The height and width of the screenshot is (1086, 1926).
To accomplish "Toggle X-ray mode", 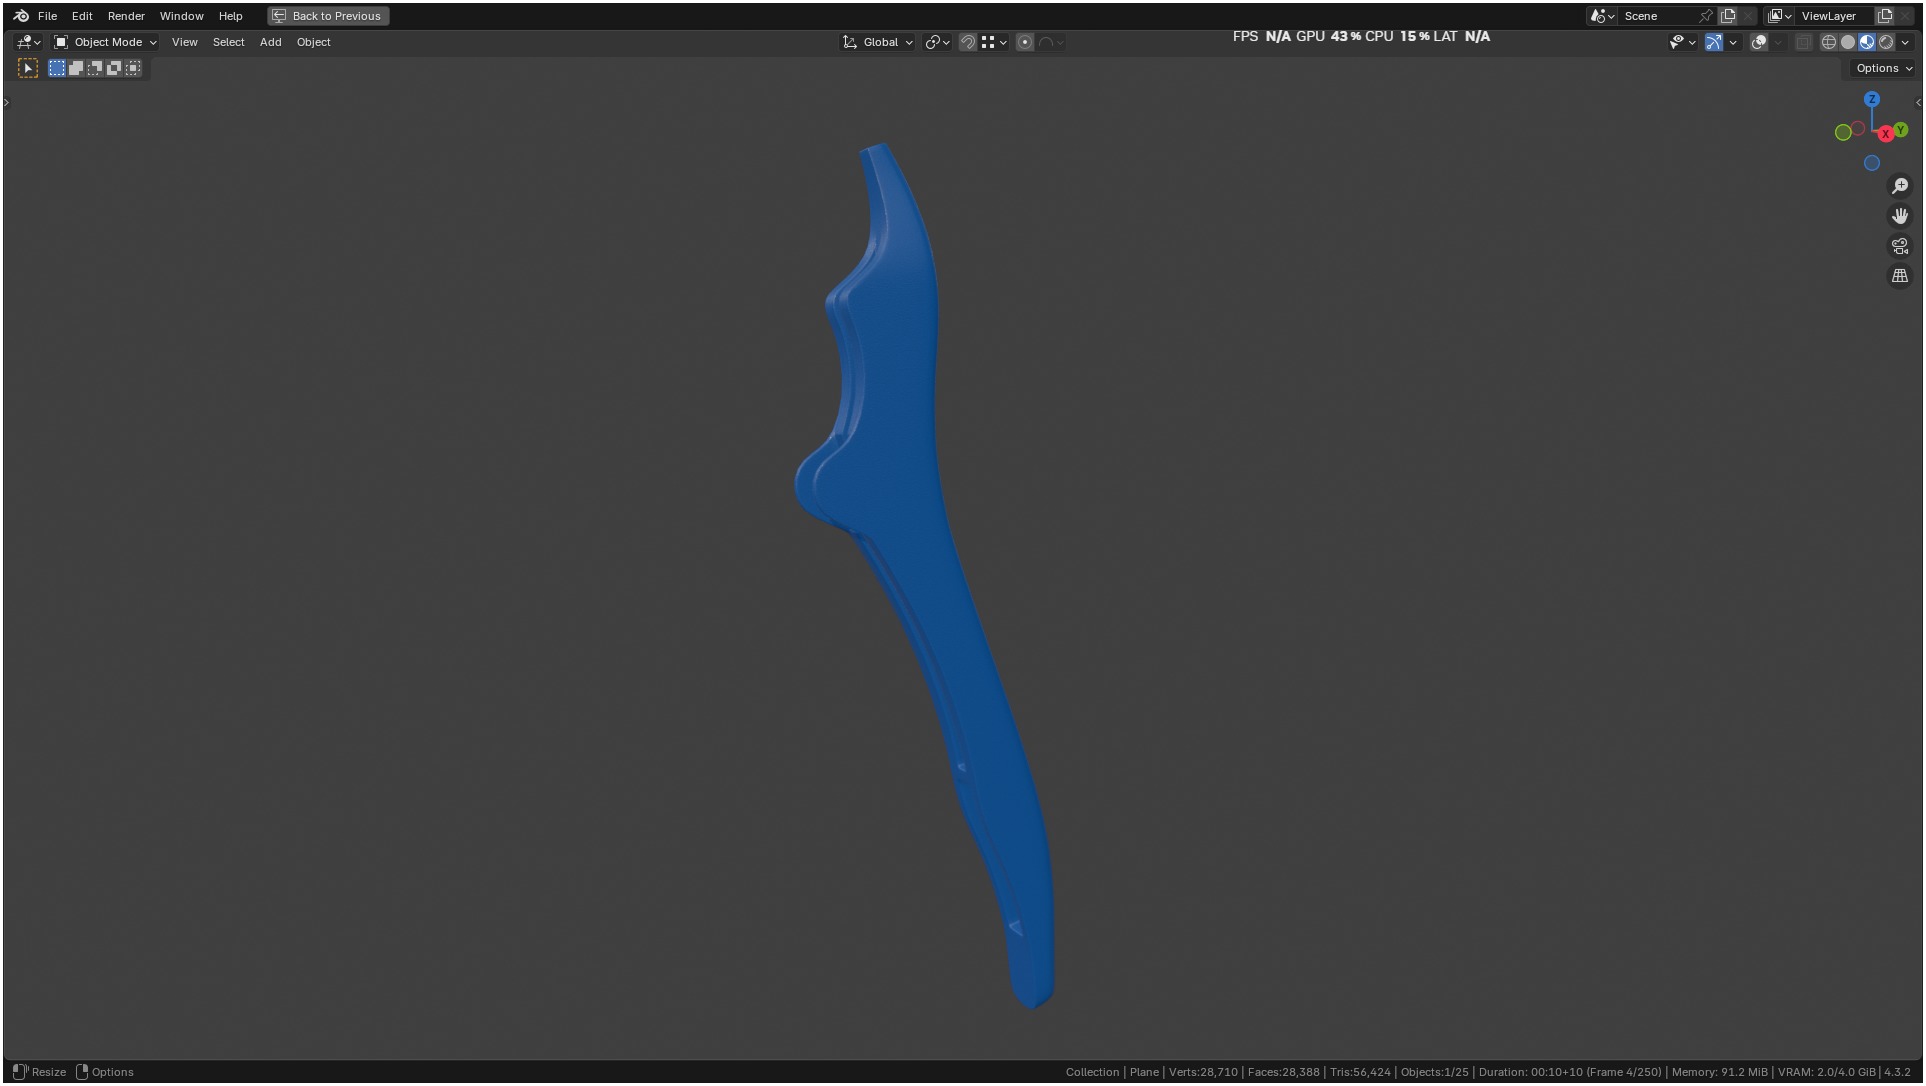I will tap(1803, 42).
